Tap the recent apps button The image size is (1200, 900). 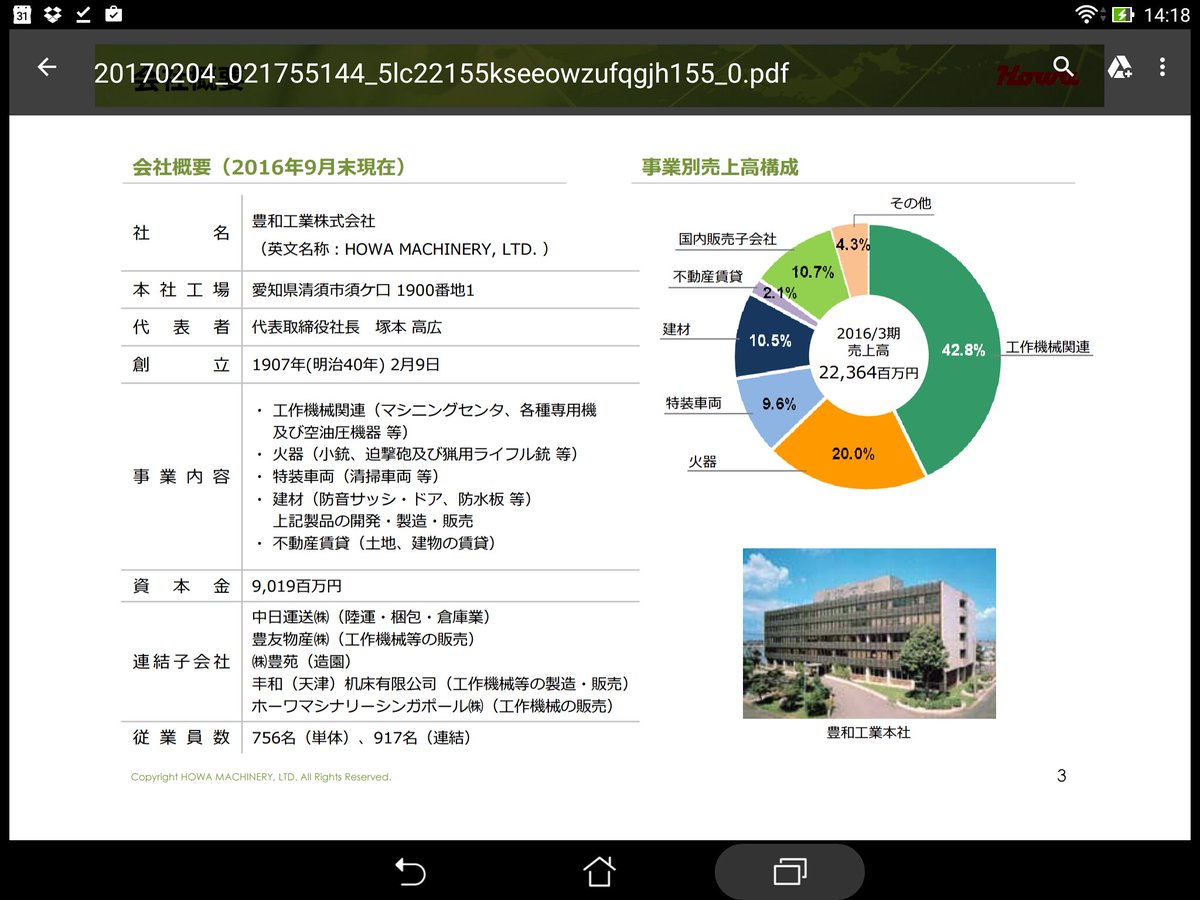point(790,871)
